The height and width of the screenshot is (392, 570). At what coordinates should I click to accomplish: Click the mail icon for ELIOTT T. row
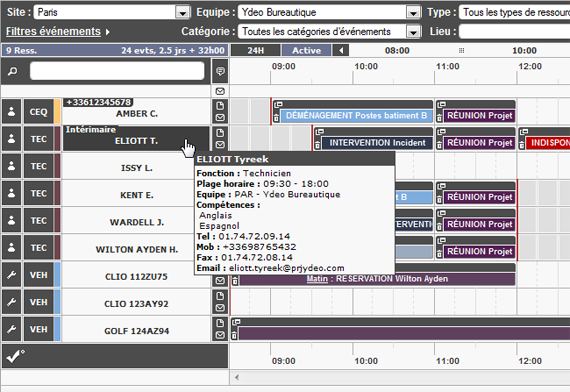(220, 145)
